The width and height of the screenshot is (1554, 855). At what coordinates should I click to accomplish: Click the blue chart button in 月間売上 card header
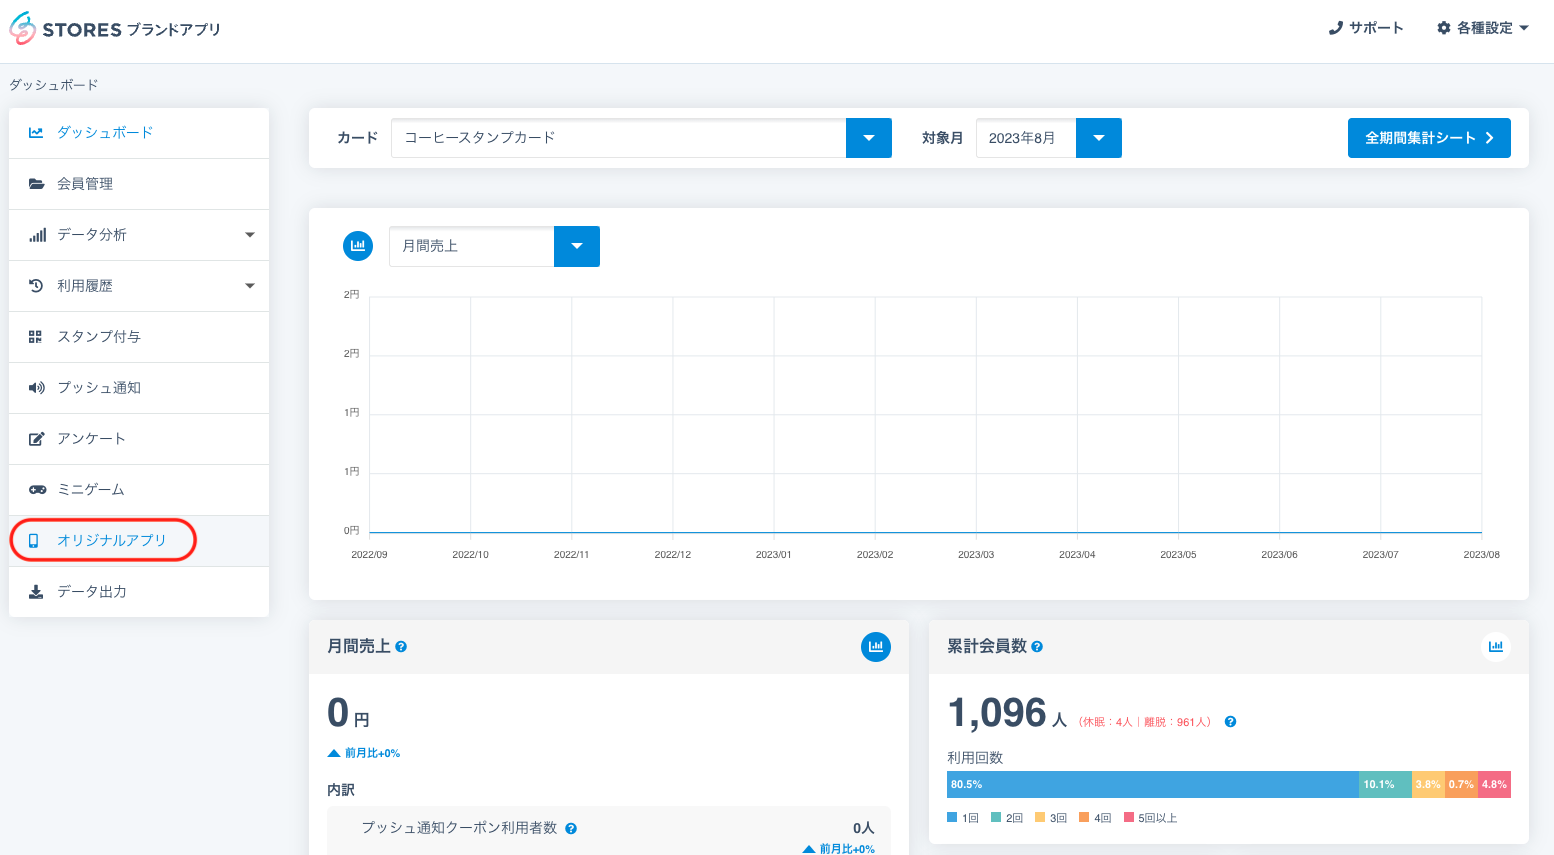[876, 647]
